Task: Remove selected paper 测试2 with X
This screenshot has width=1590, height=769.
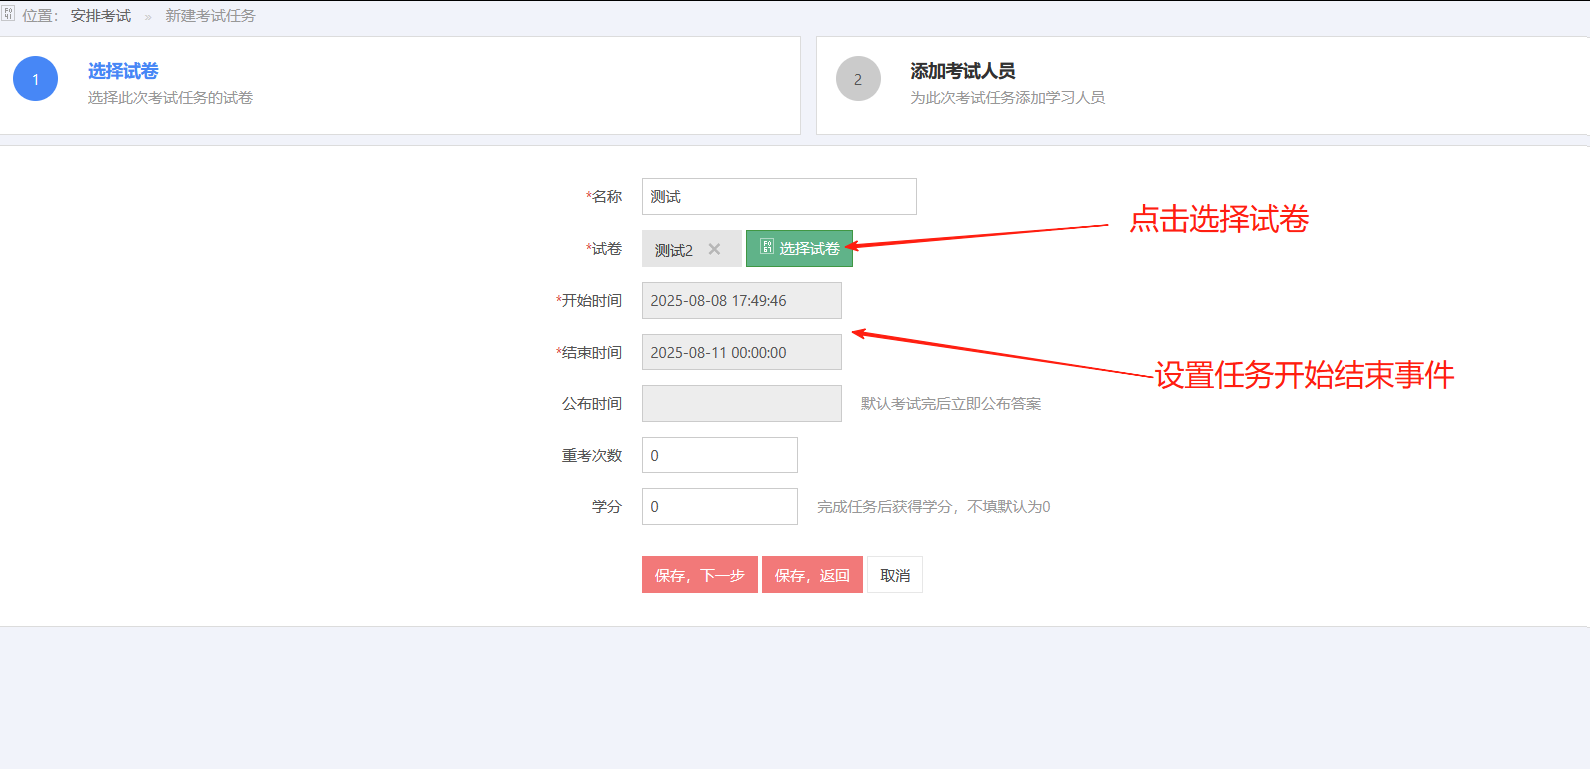Action: (714, 249)
